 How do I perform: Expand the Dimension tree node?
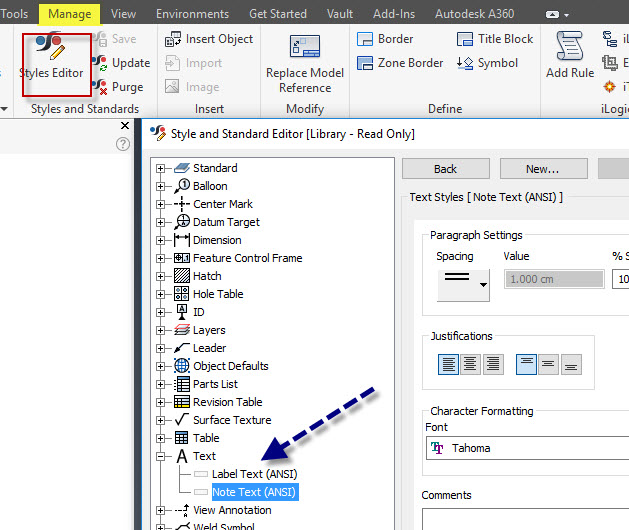pyautogui.click(x=160, y=240)
